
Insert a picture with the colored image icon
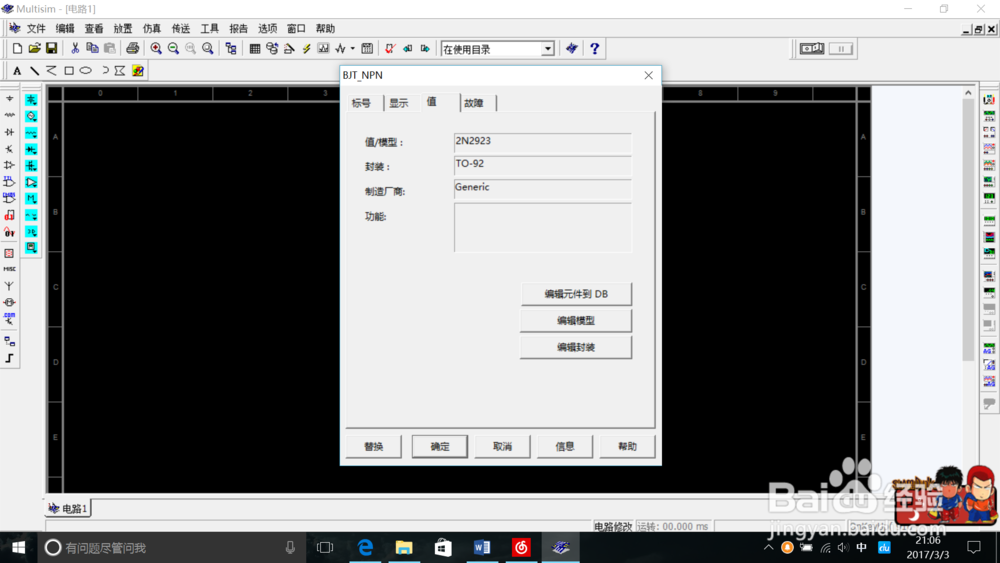pyautogui.click(x=138, y=71)
